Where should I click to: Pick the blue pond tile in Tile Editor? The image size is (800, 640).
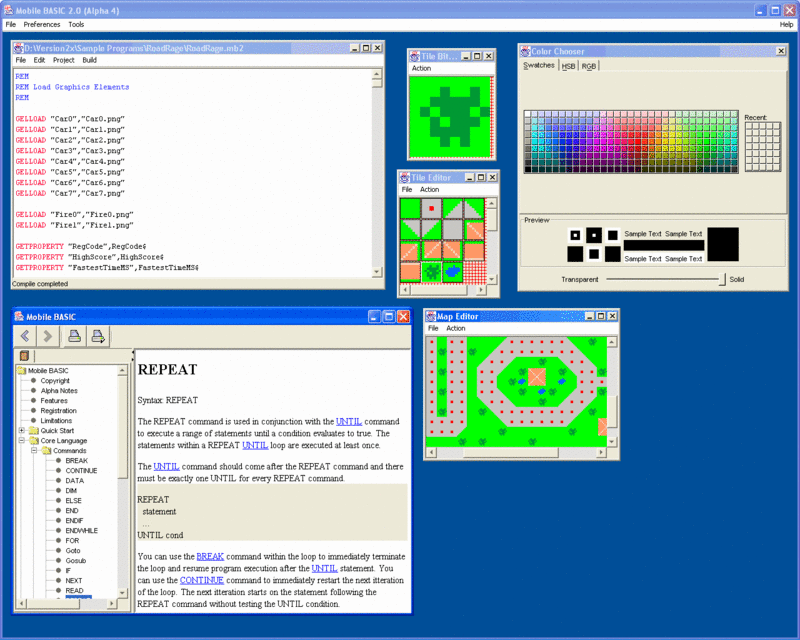453,272
